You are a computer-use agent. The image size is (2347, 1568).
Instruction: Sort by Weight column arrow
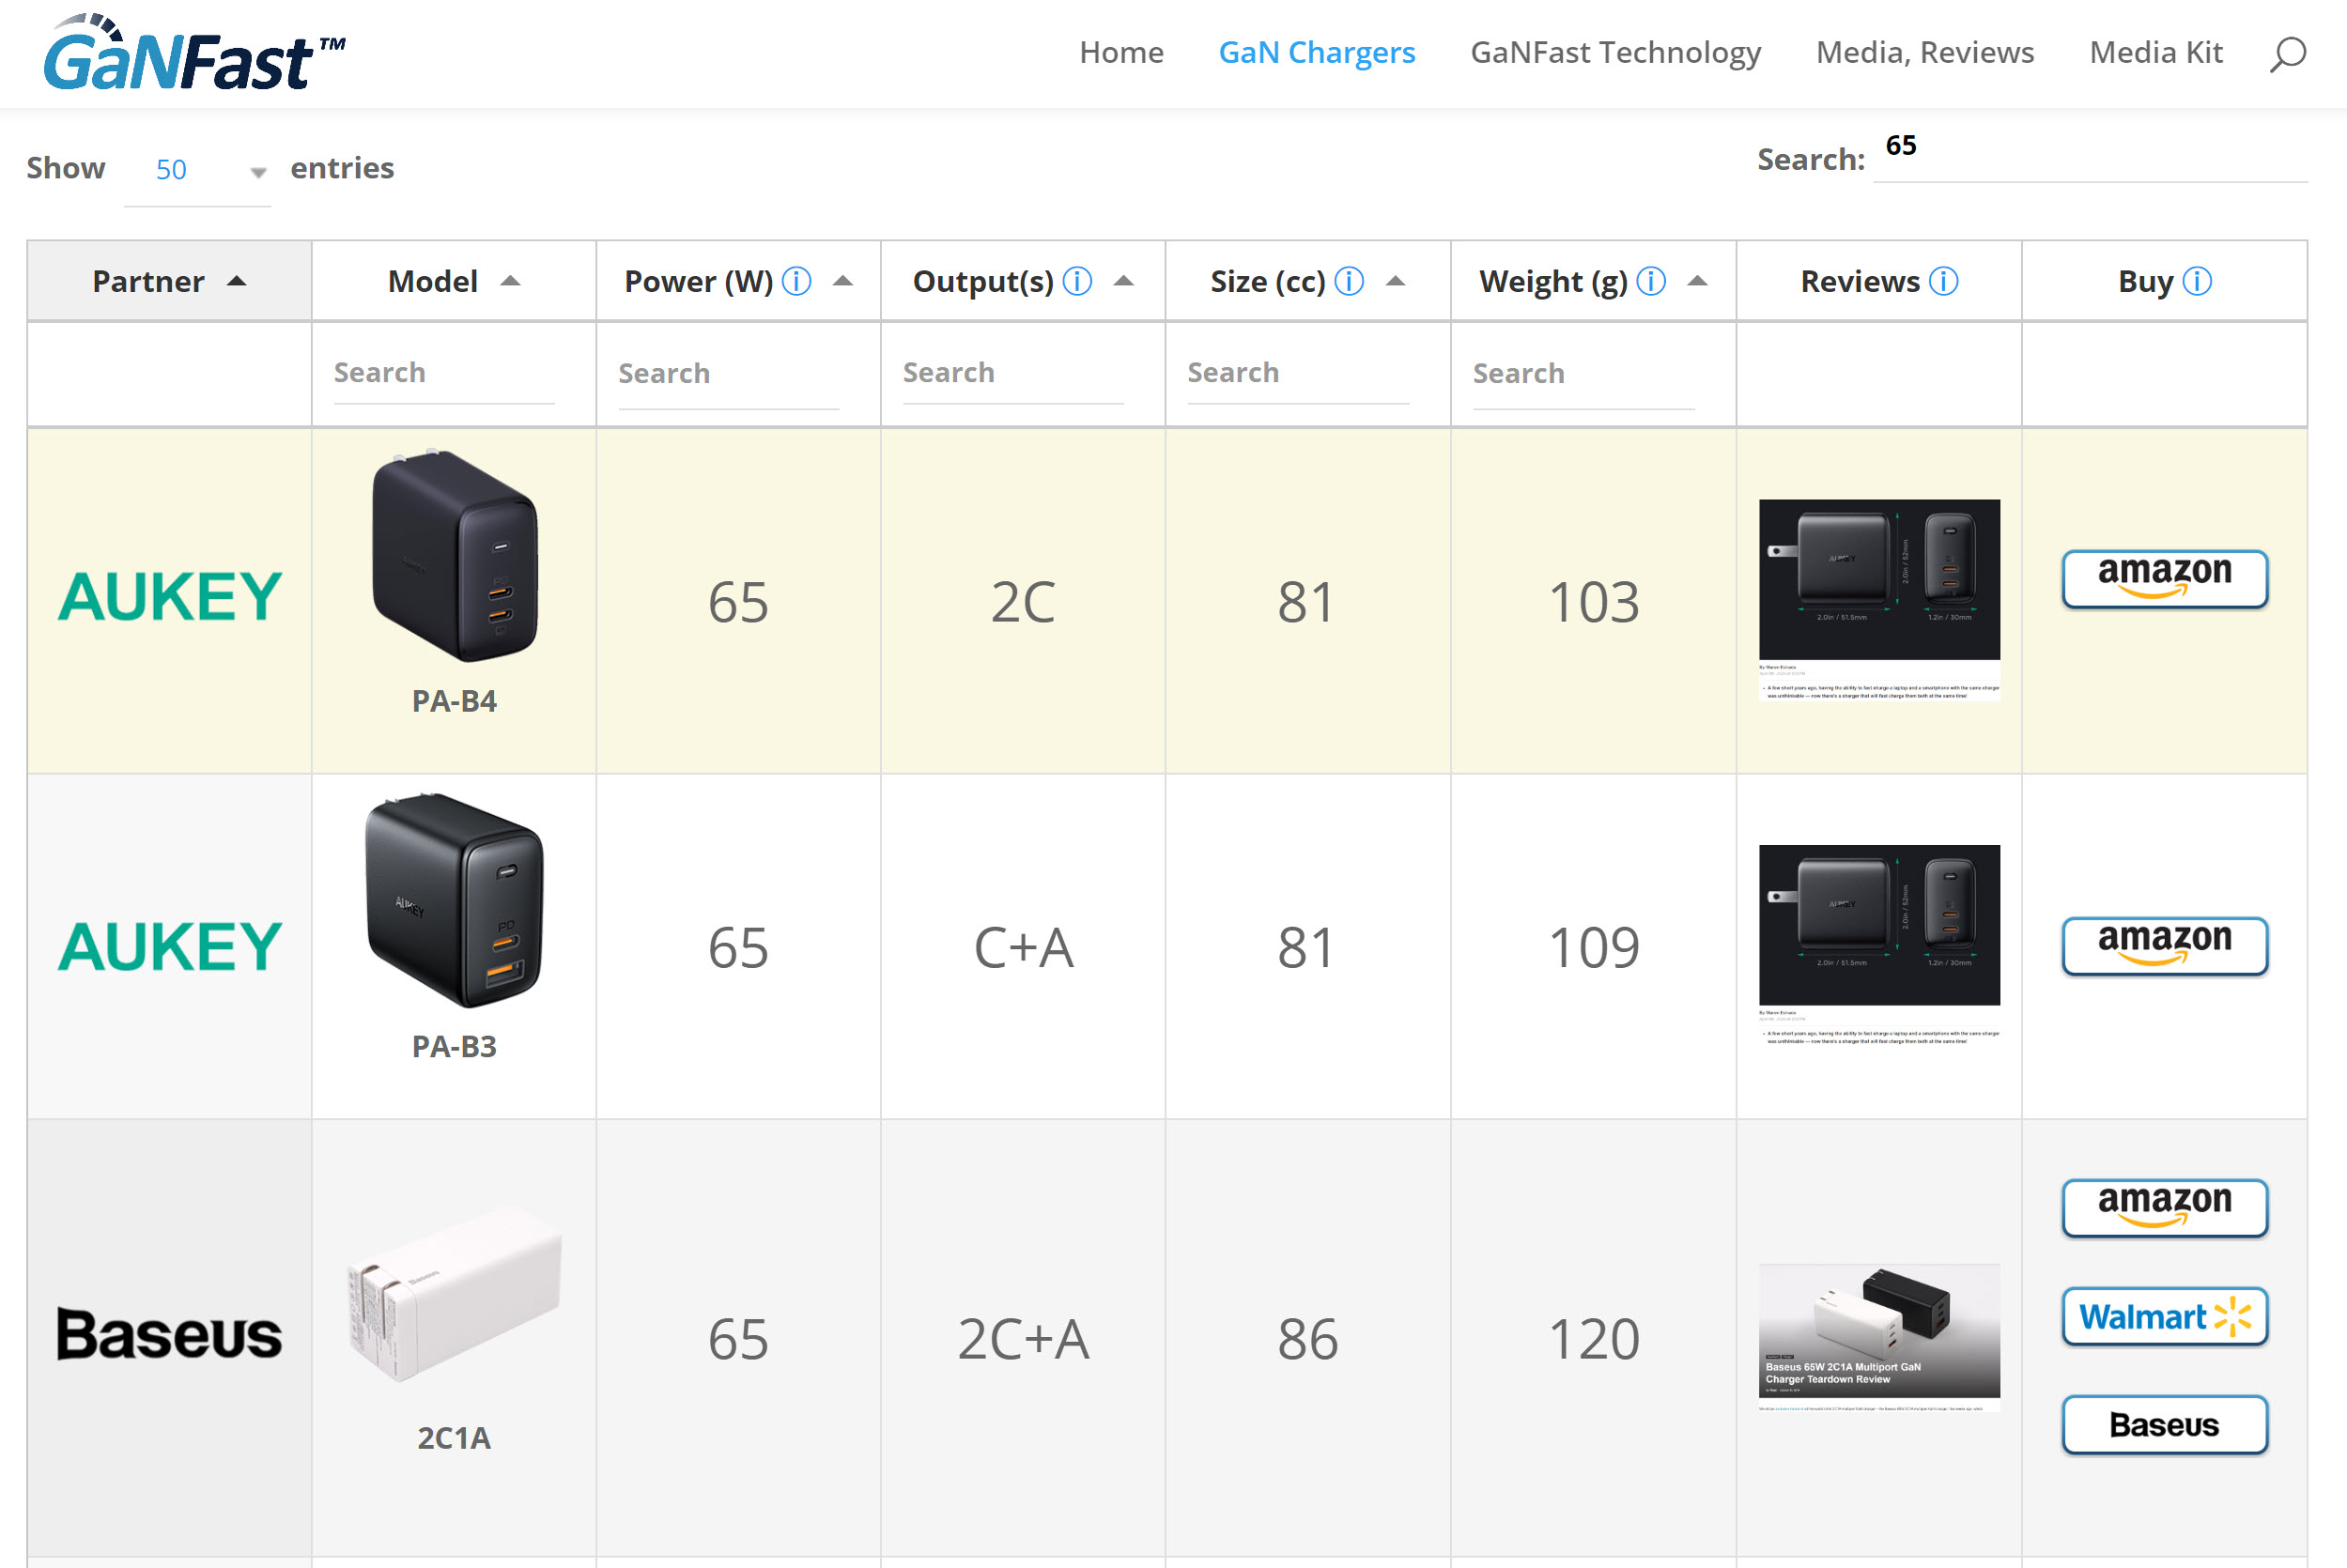1697,281
